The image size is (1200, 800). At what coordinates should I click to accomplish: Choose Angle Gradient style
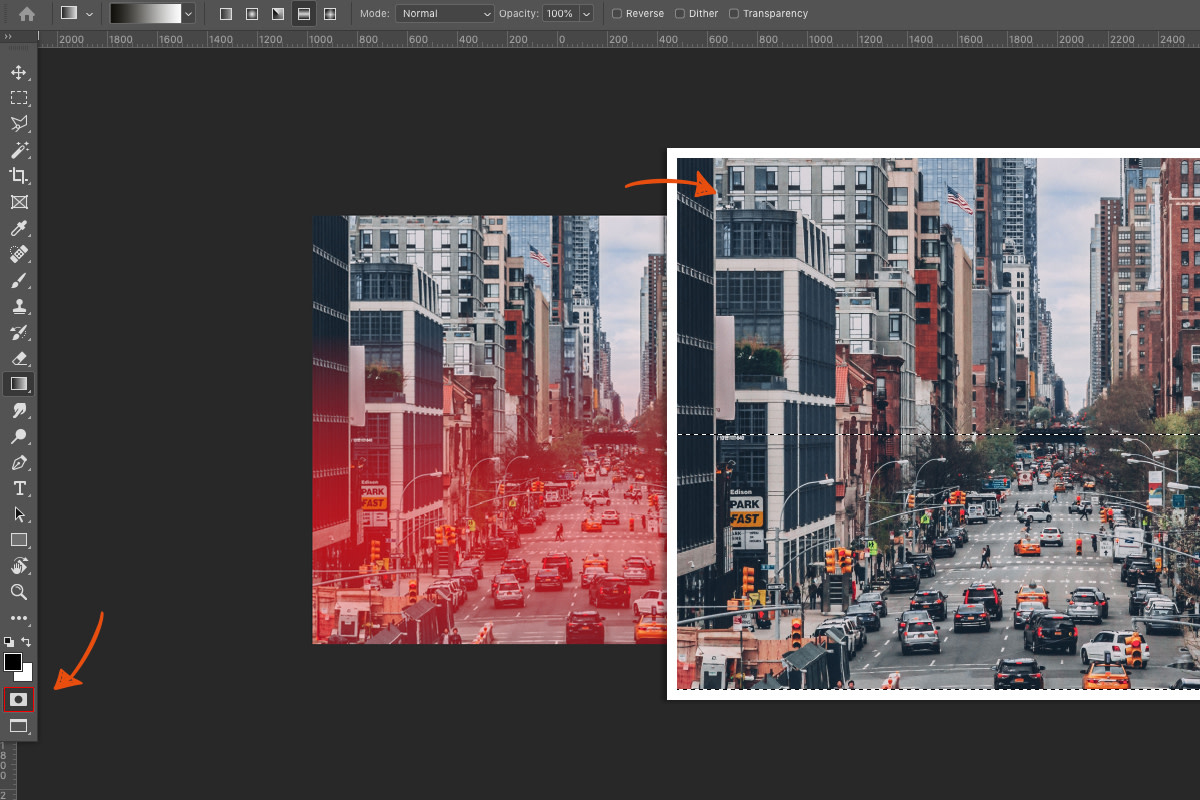(277, 14)
